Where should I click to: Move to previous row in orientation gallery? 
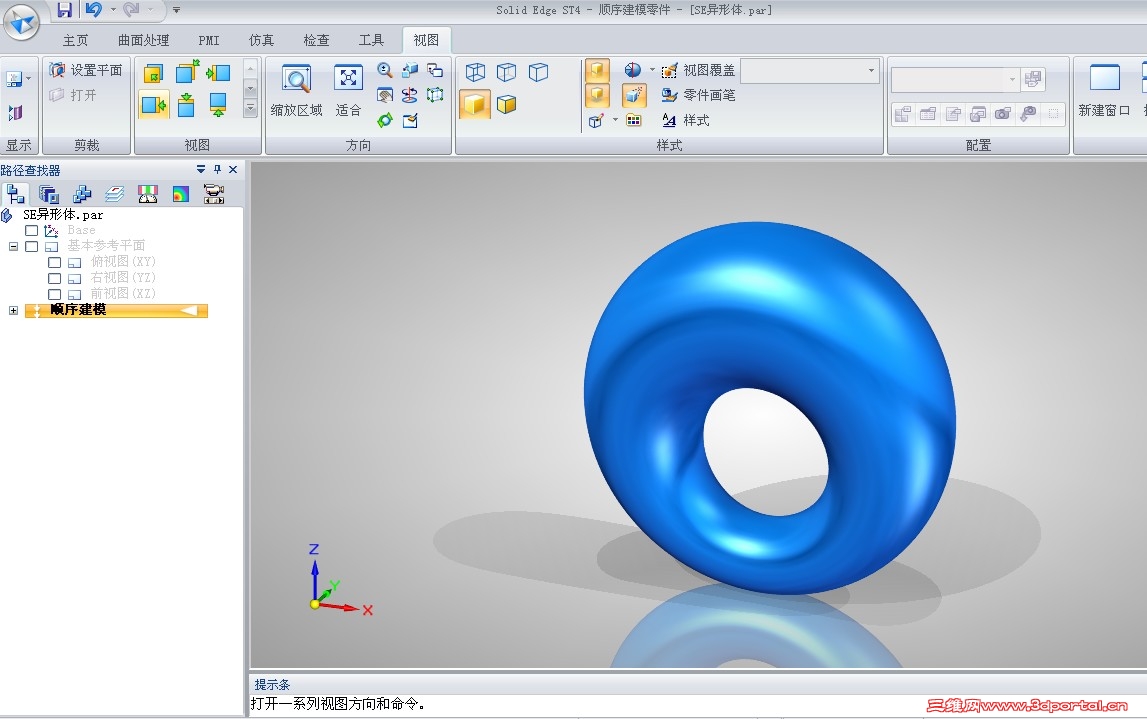pos(250,69)
